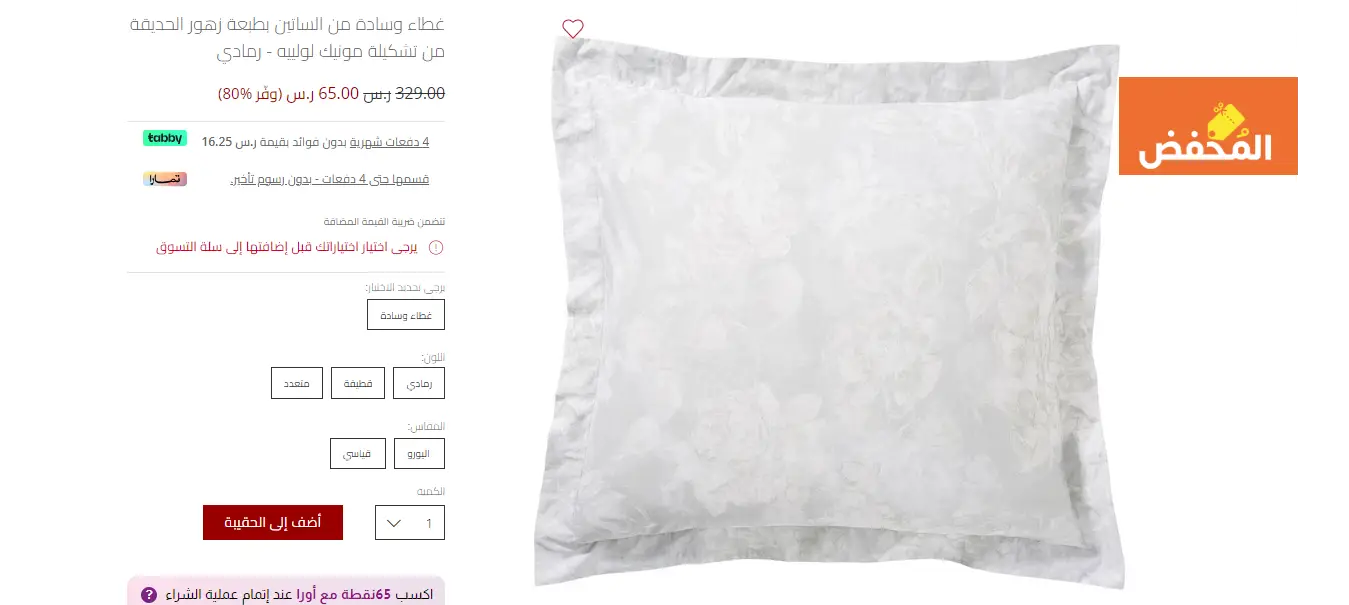Click the tabby logo badge
Screen dimensions: 1349x605
click(x=165, y=139)
